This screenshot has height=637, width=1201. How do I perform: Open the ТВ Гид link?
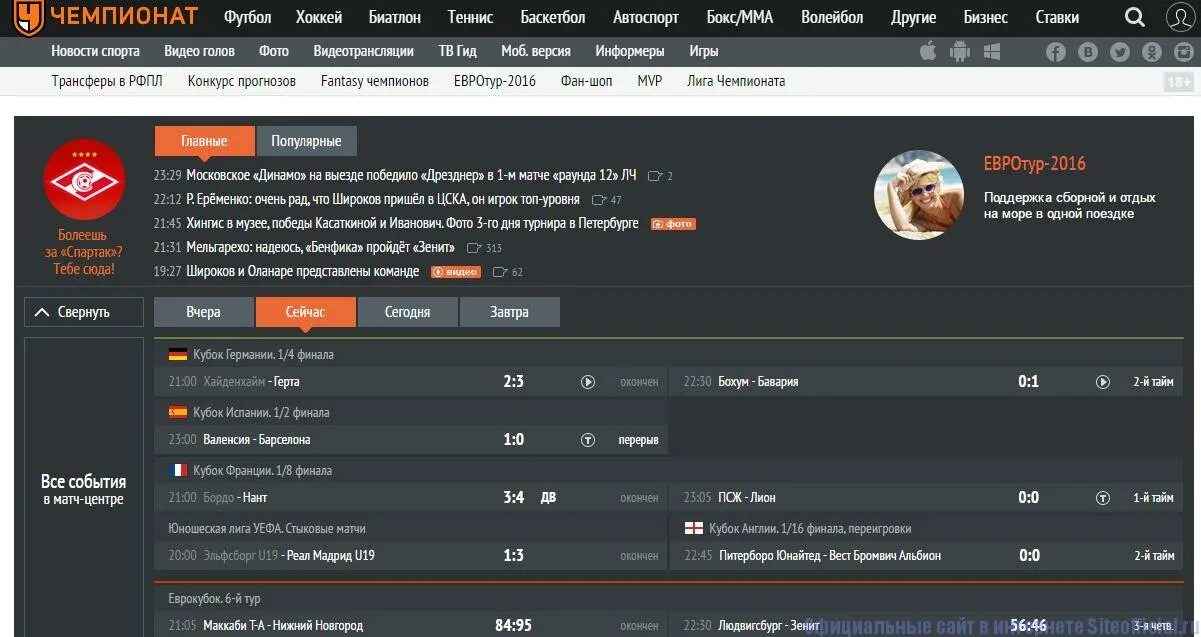(x=458, y=51)
